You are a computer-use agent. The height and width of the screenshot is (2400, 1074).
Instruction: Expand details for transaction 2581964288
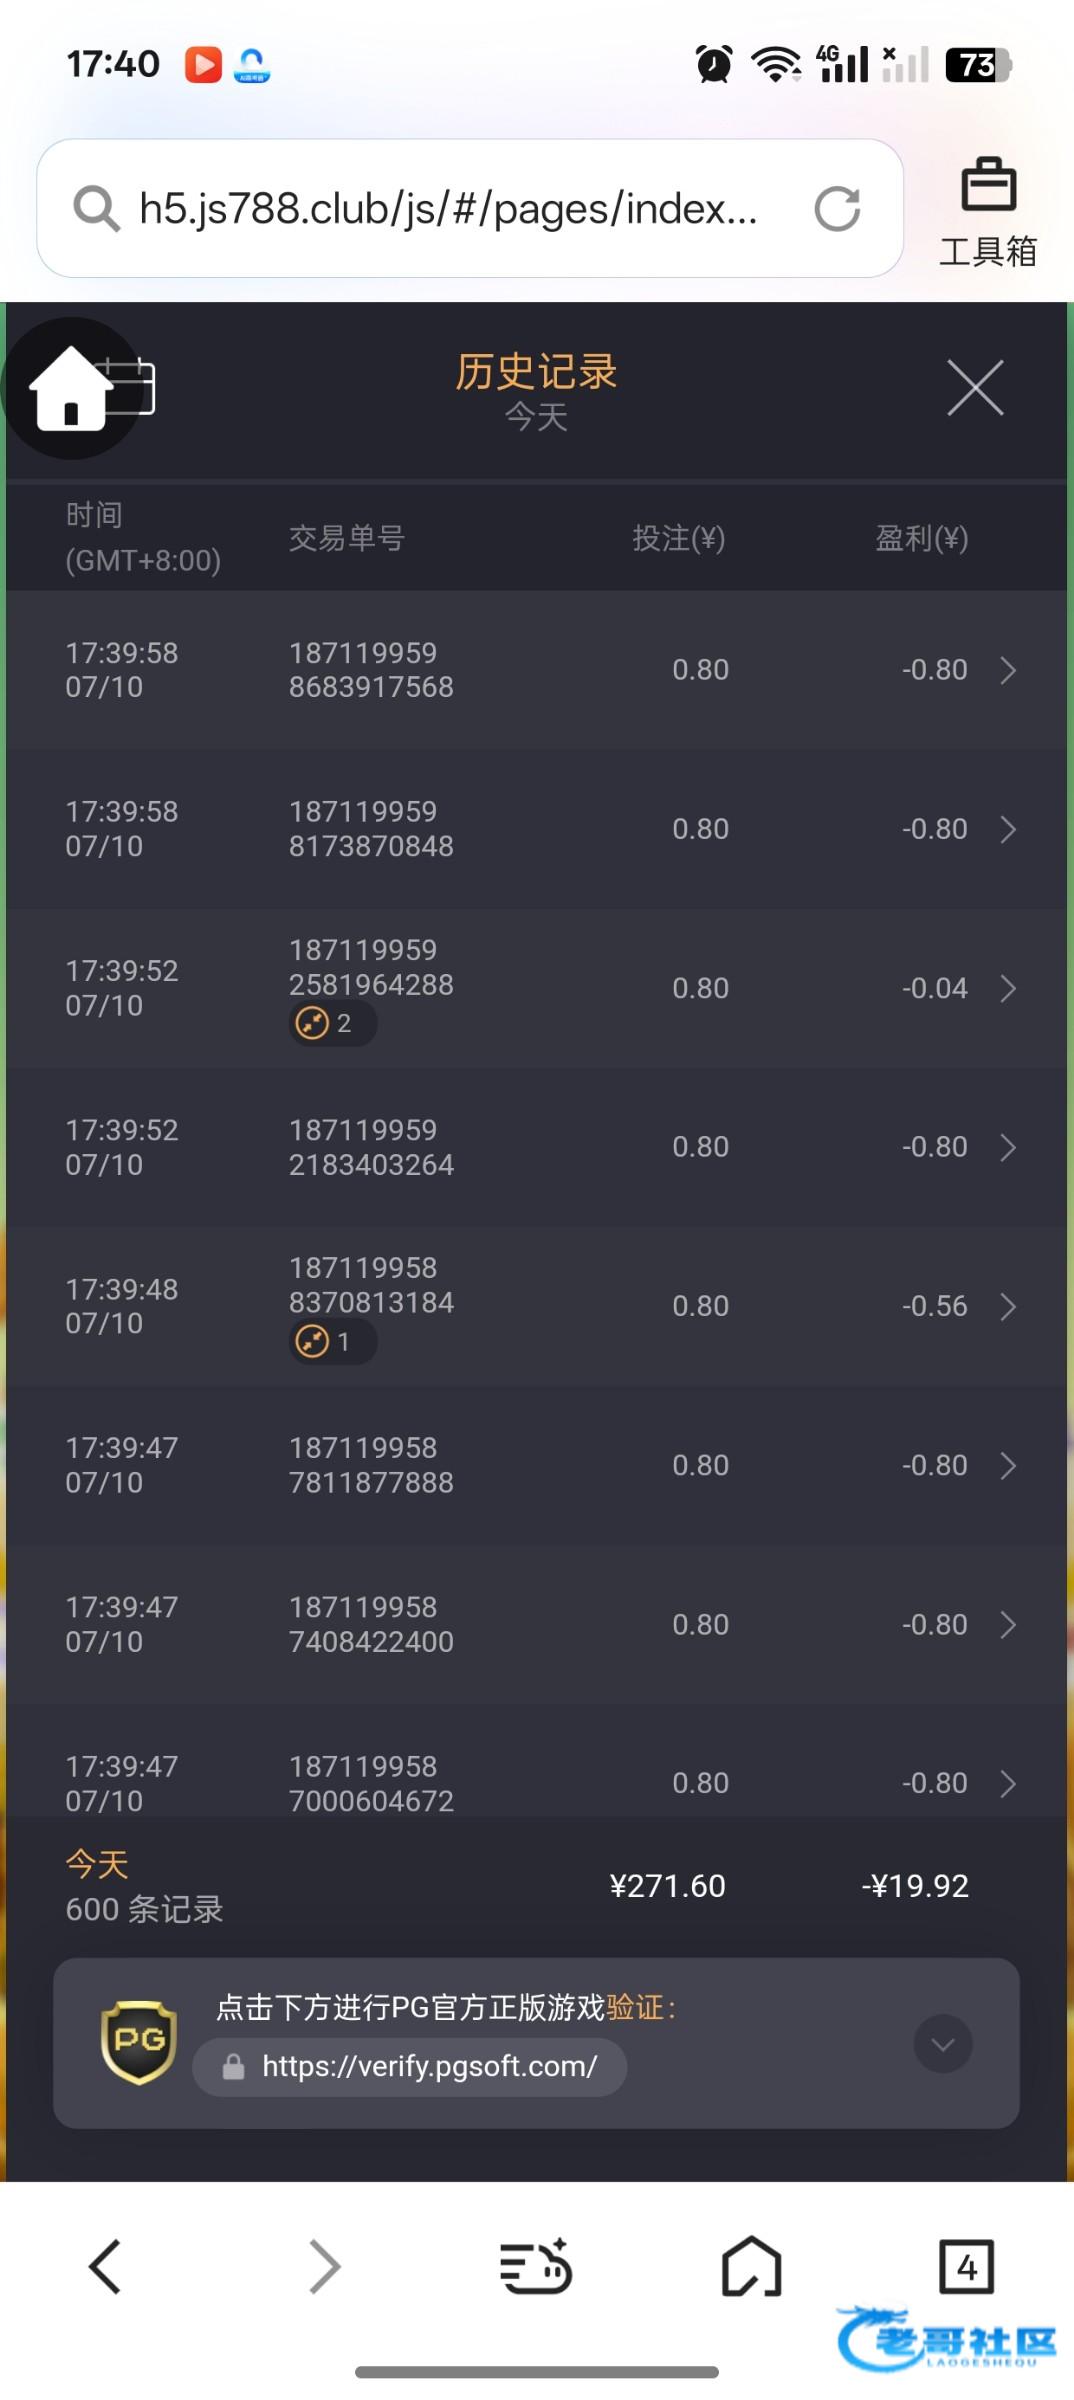(x=1008, y=989)
